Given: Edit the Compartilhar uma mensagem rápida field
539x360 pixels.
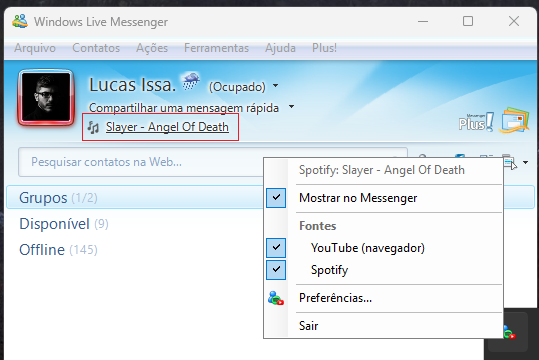Looking at the screenshot, I should click(184, 108).
